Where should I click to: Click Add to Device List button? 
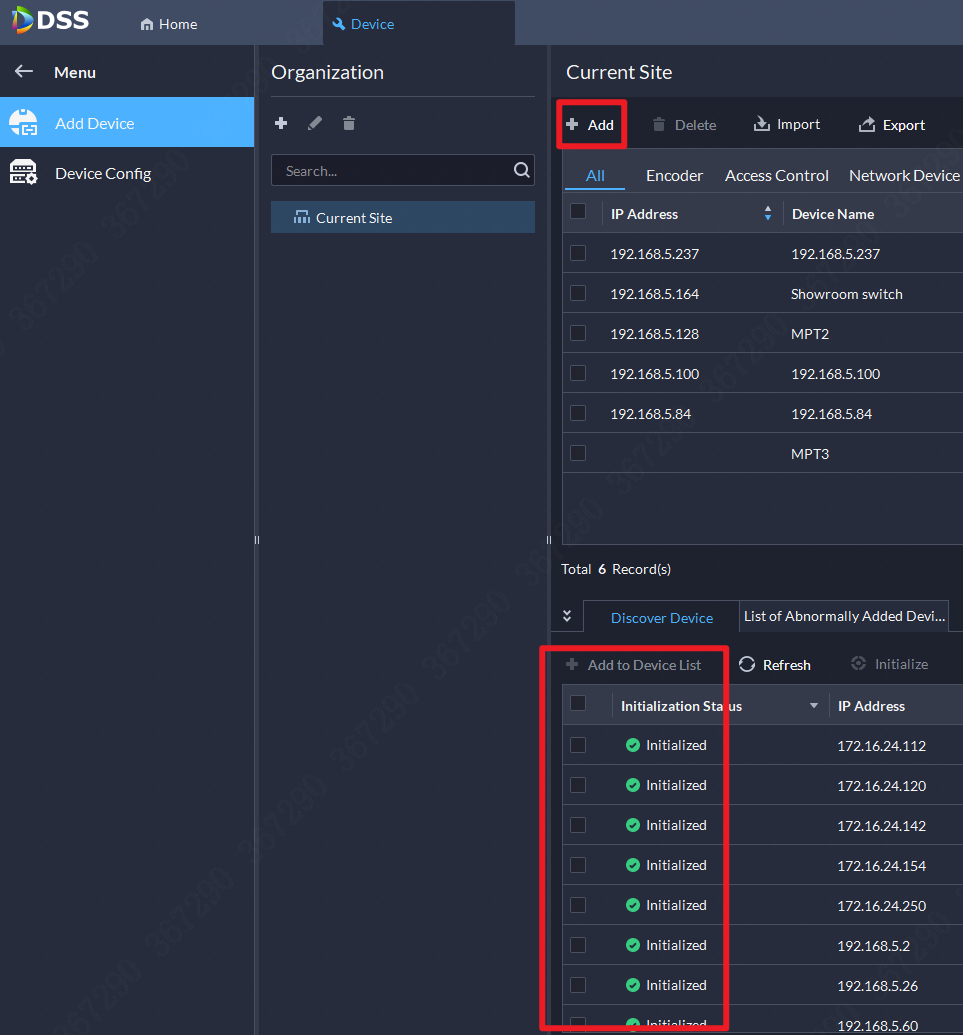tap(634, 665)
